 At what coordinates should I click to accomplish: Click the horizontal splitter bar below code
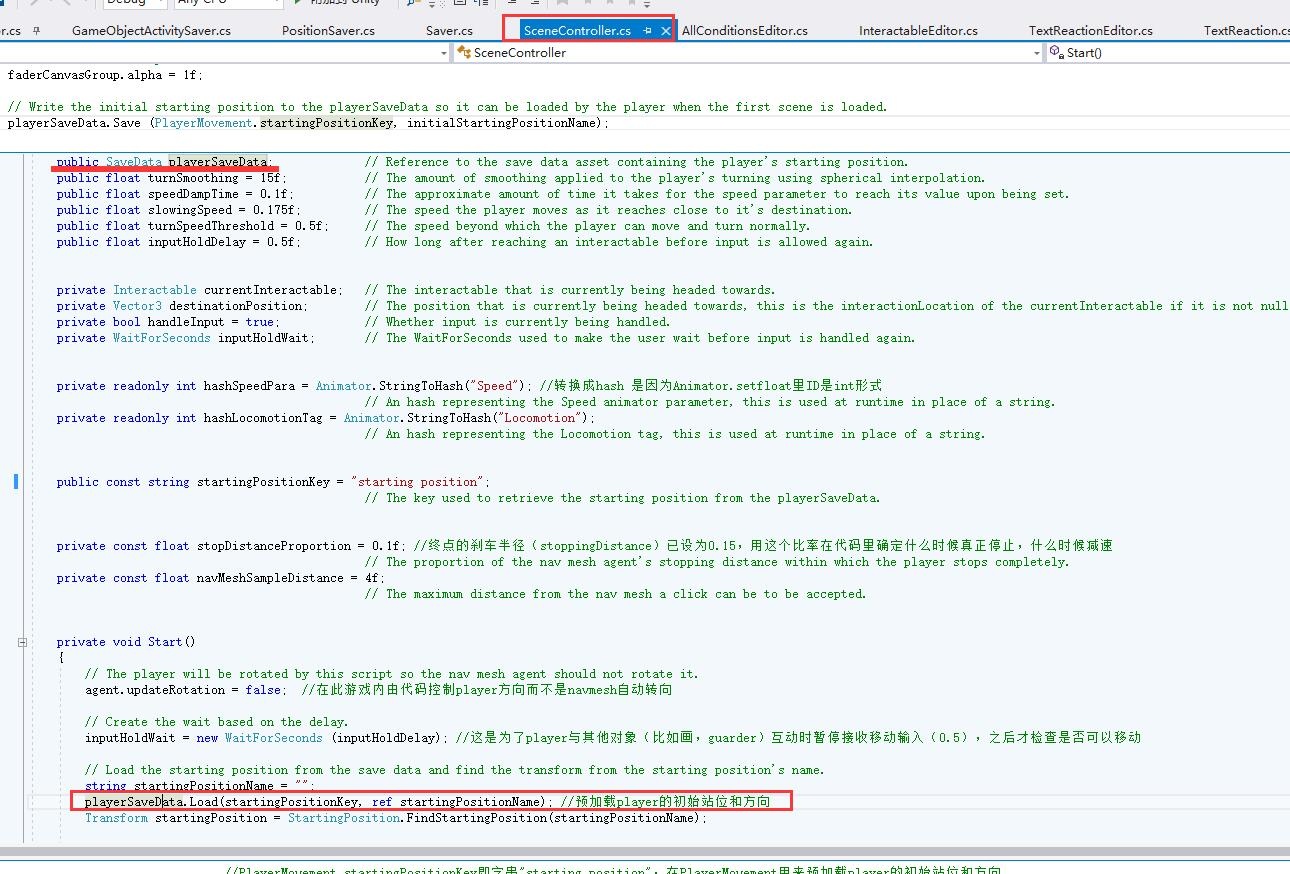(645, 853)
